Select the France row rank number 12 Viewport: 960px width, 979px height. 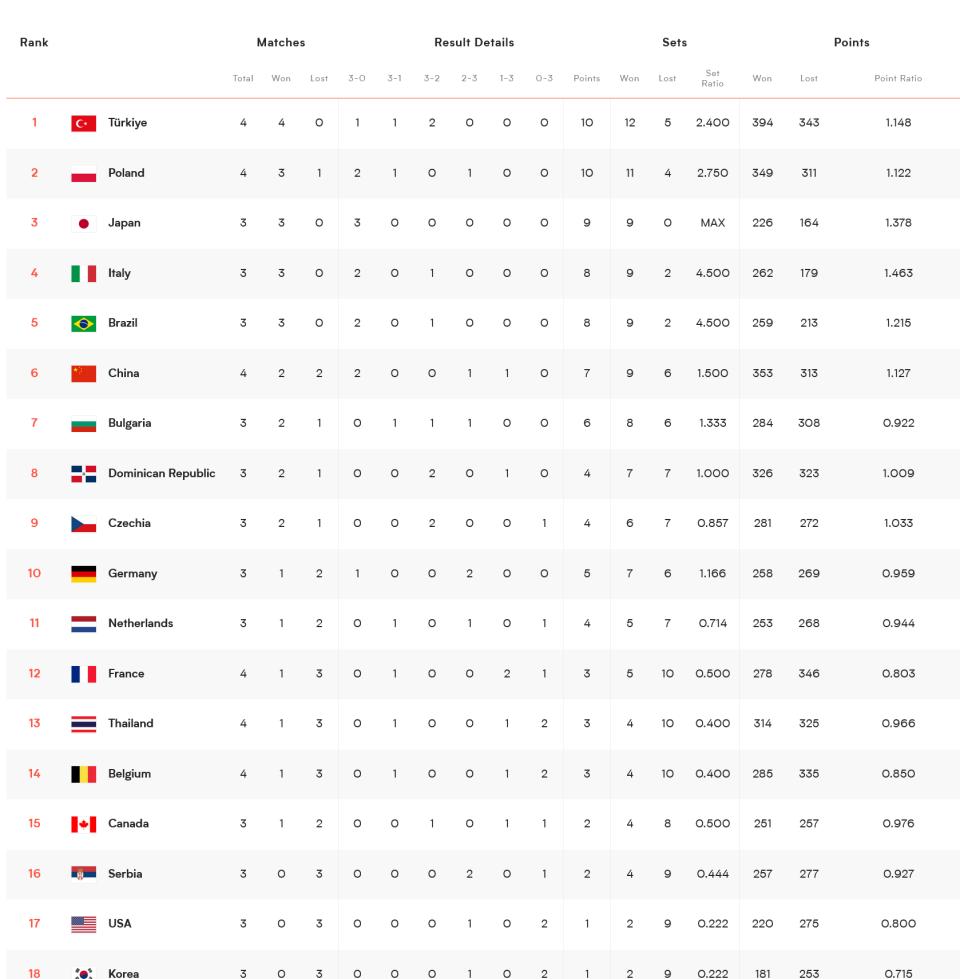(x=34, y=673)
